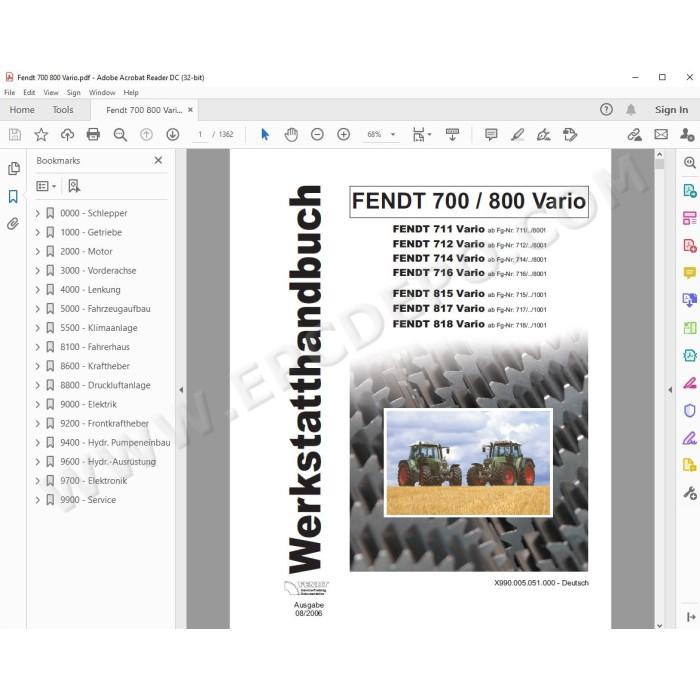Select the arrow selection tool
This screenshot has height=700, width=700.
(x=265, y=134)
